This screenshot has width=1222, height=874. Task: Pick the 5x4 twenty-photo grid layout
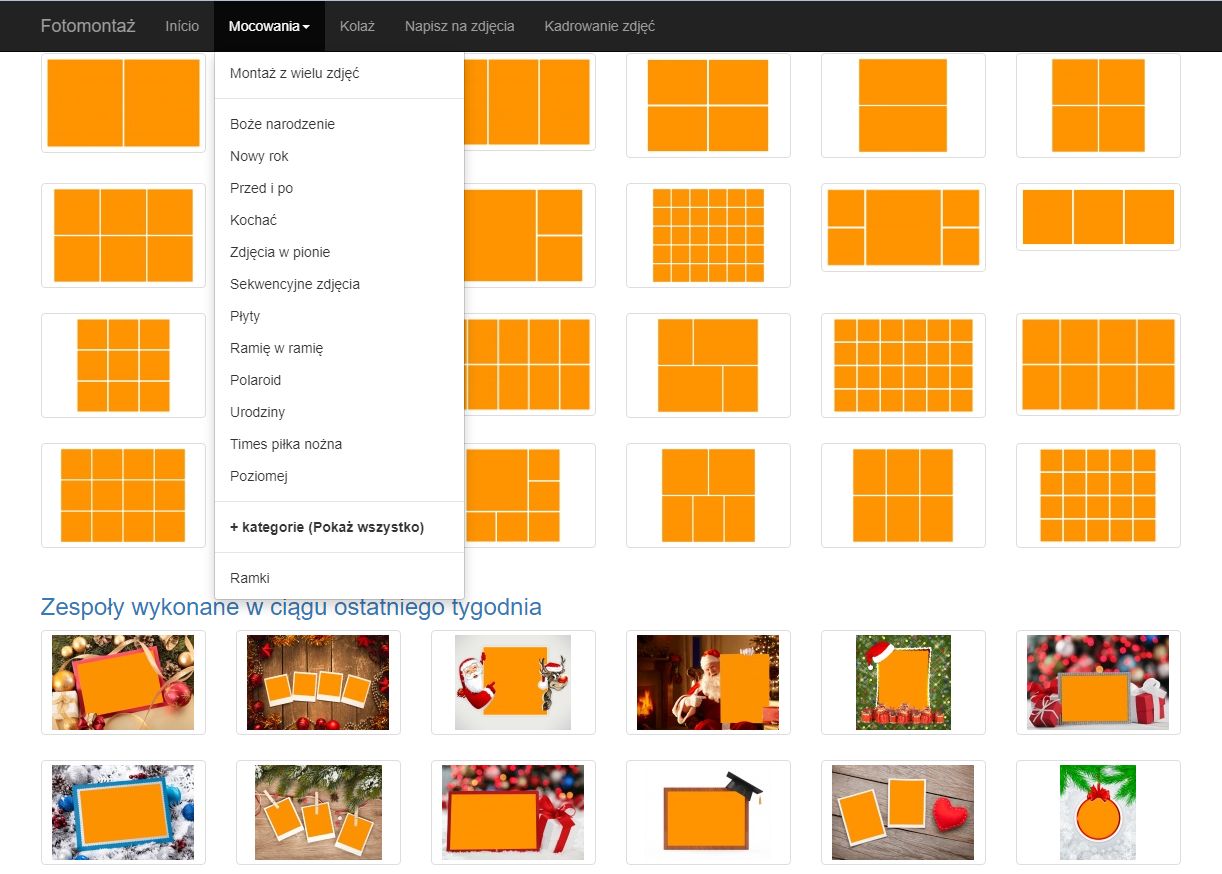[1098, 495]
